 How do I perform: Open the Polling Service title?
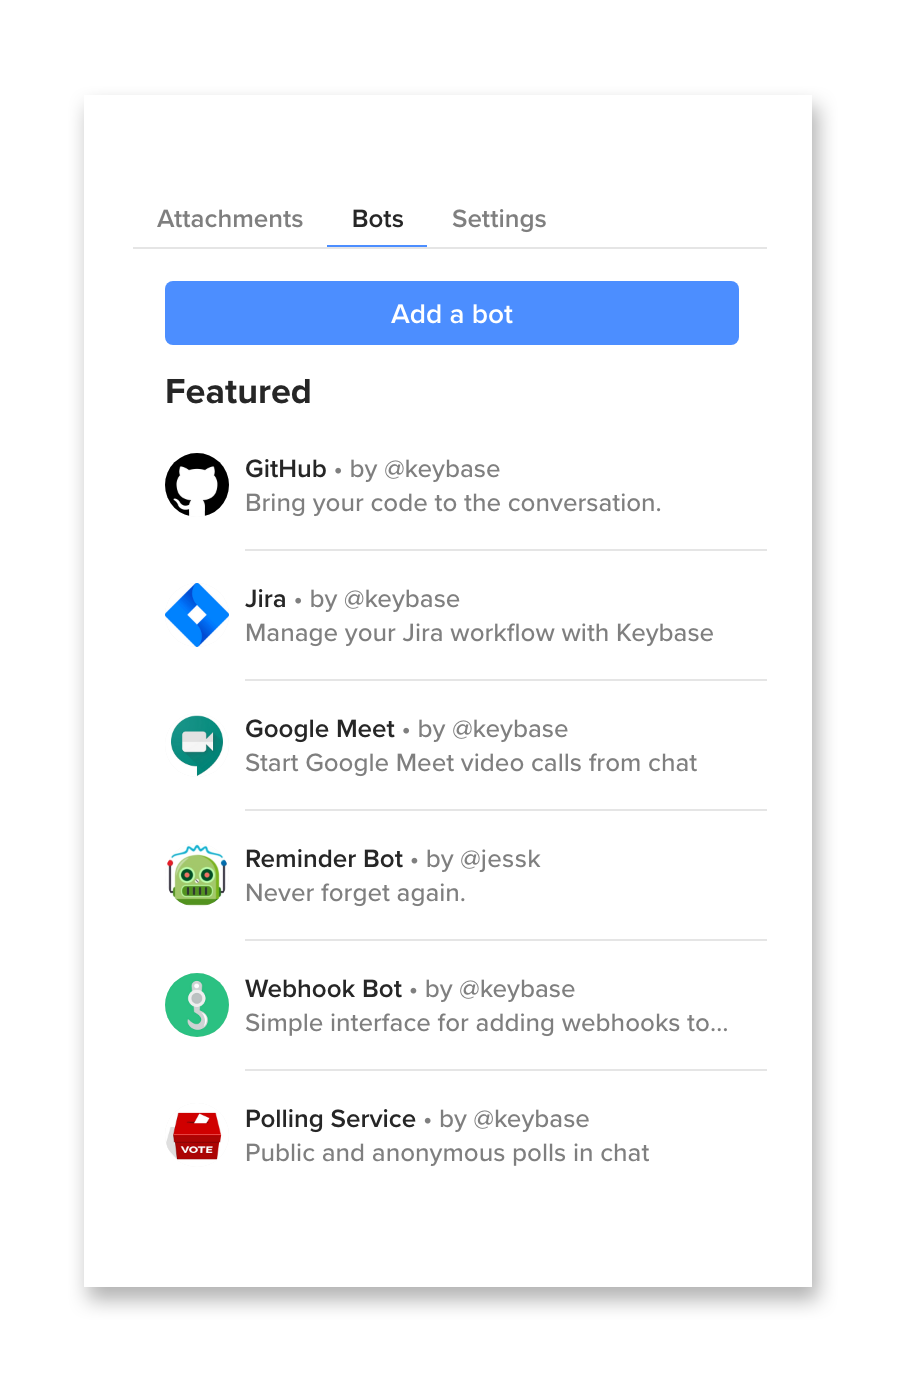331,1119
